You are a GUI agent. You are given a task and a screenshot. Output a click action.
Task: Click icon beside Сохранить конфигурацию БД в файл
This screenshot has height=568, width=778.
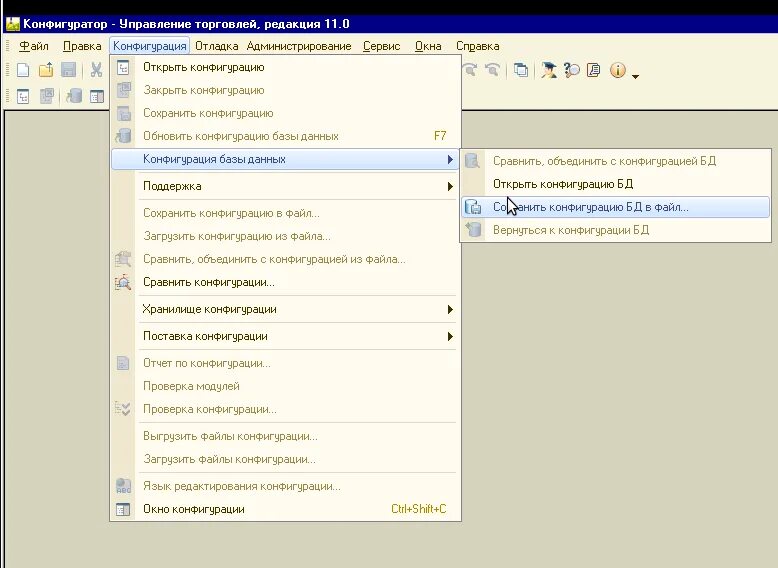473,207
